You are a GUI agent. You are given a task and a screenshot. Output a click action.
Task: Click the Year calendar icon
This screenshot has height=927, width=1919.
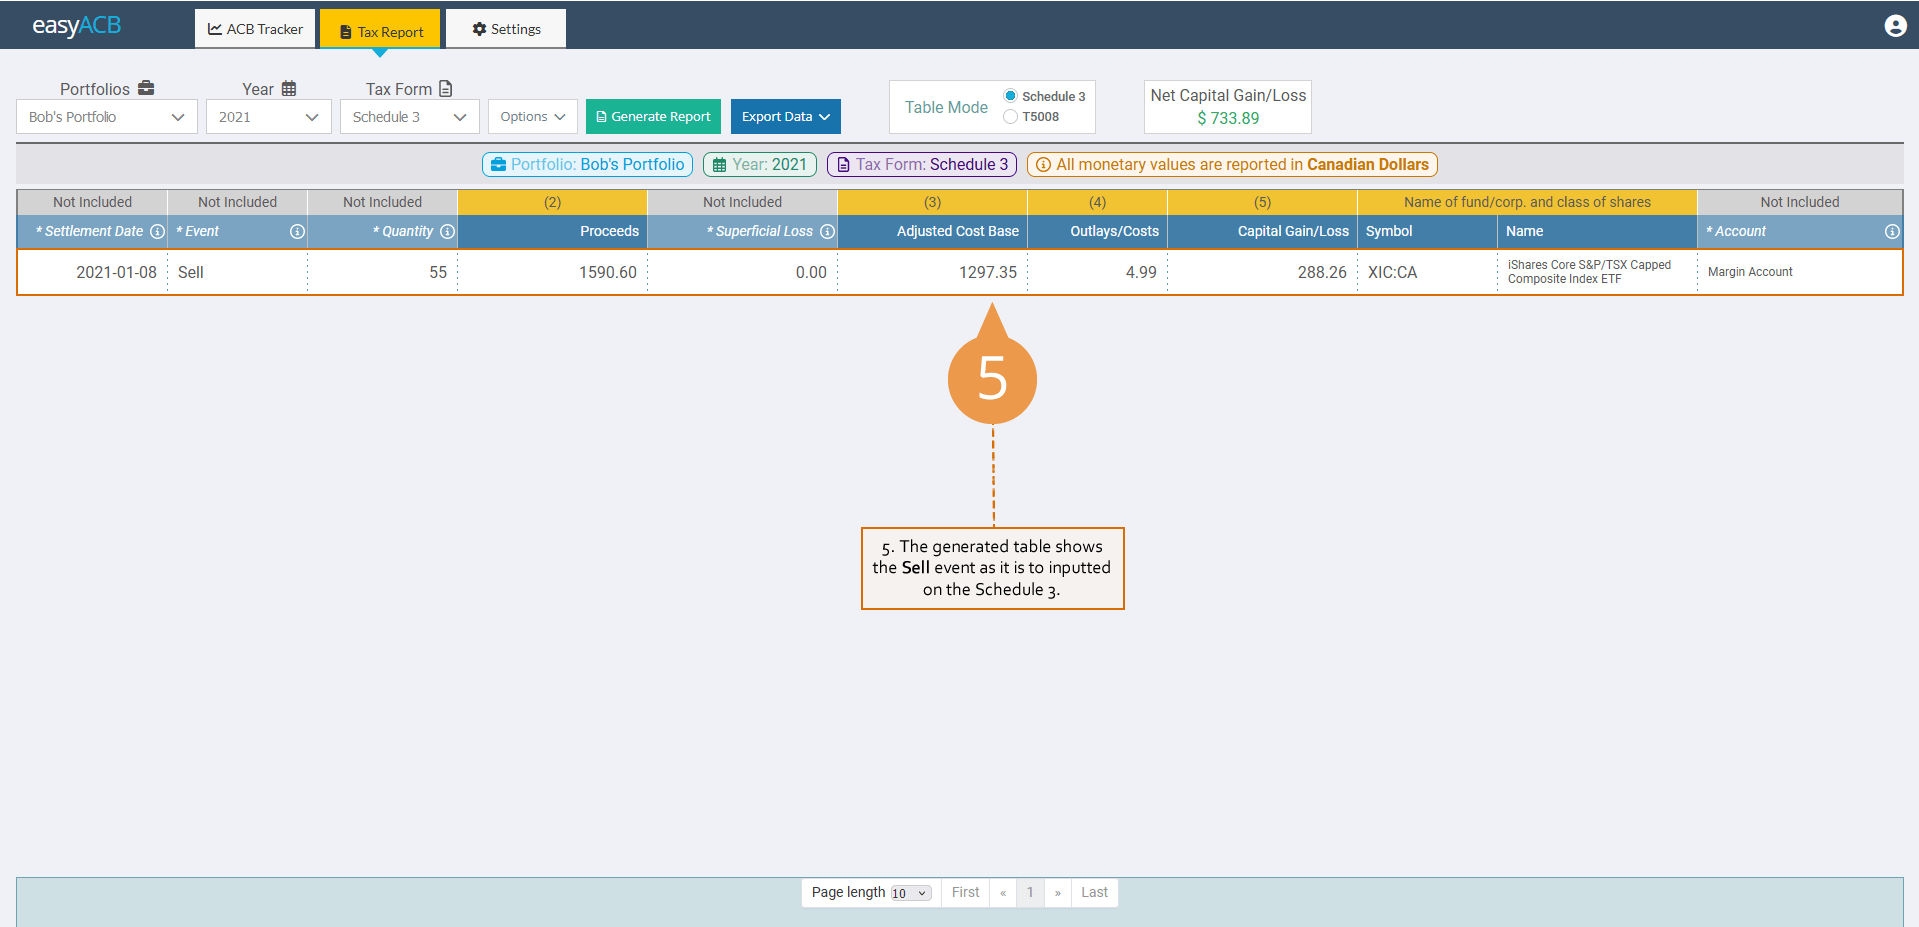coord(289,88)
